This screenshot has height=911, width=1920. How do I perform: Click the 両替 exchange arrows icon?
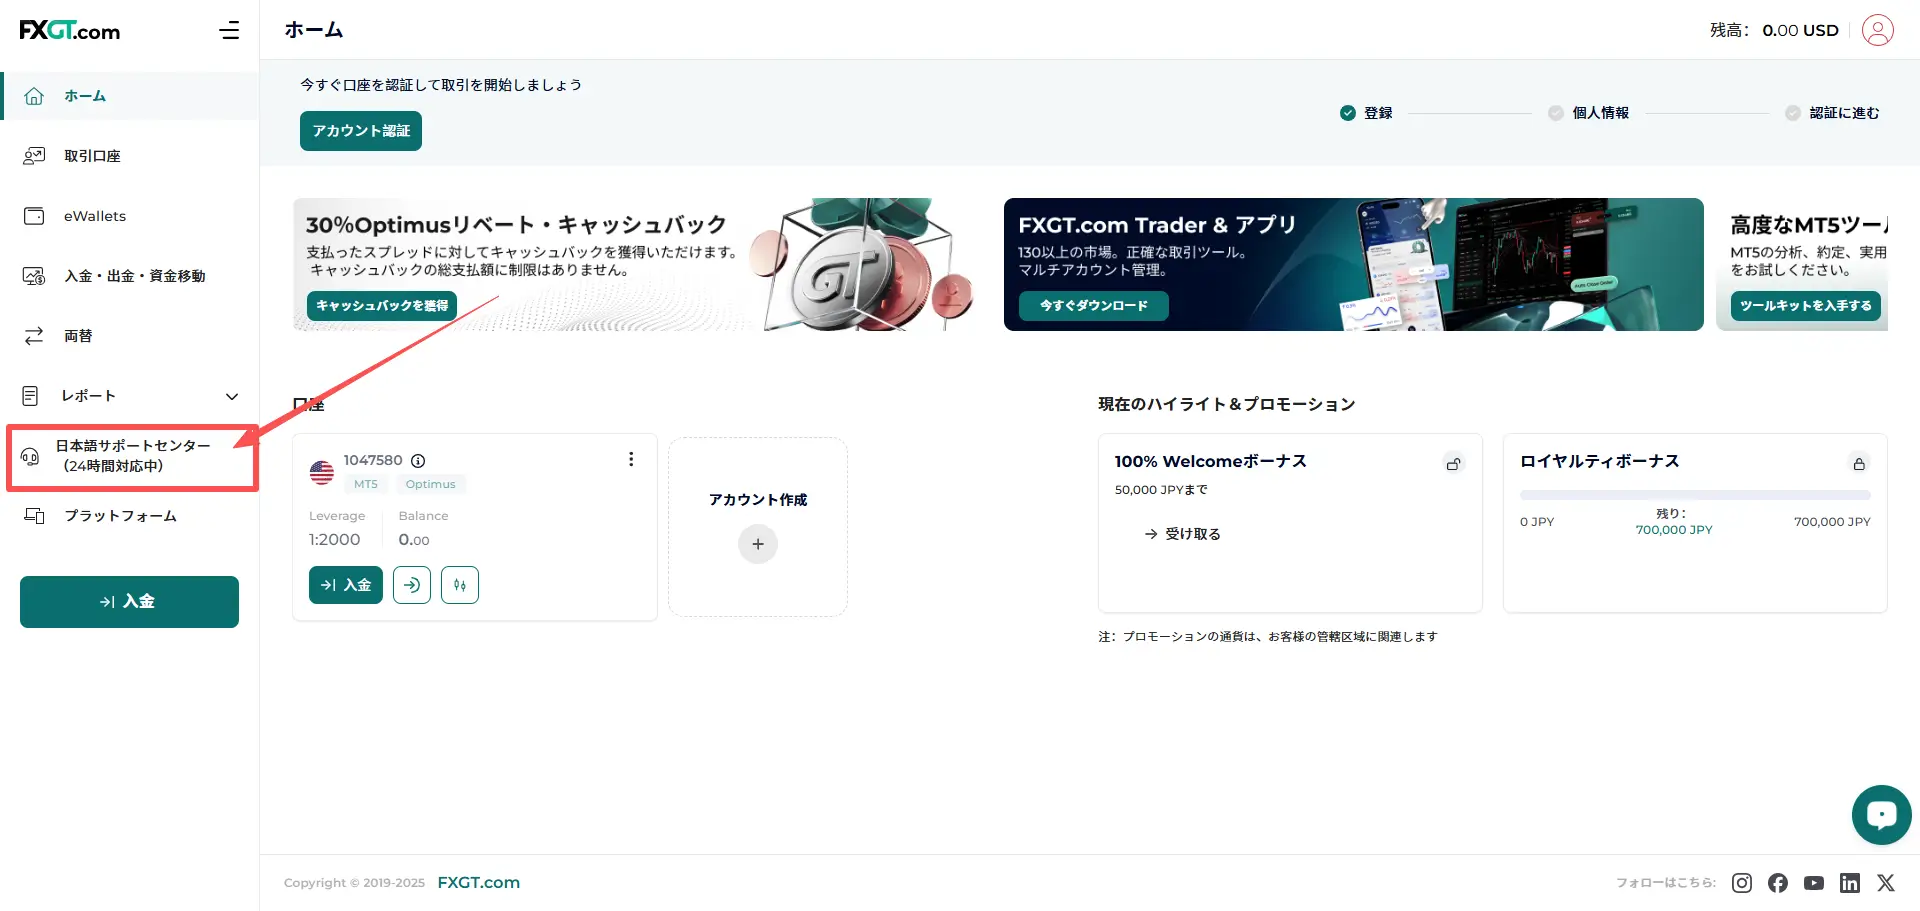tap(34, 336)
